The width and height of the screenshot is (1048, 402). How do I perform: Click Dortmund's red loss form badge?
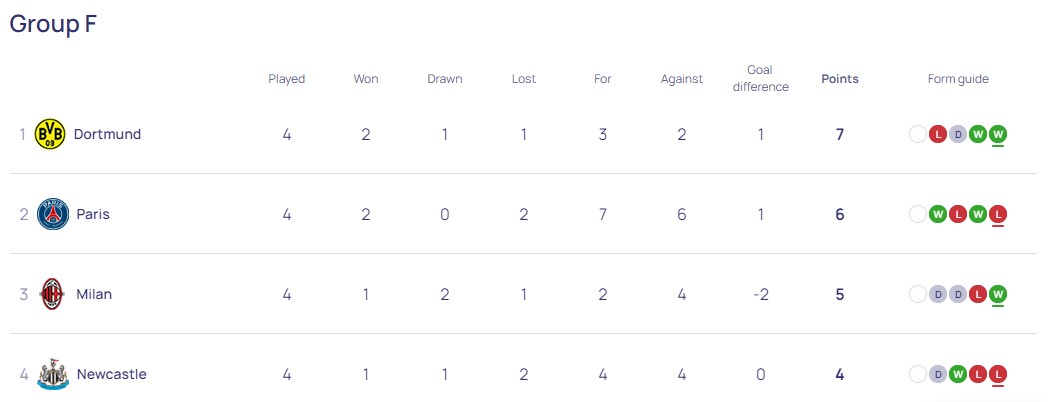pyautogui.click(x=938, y=134)
